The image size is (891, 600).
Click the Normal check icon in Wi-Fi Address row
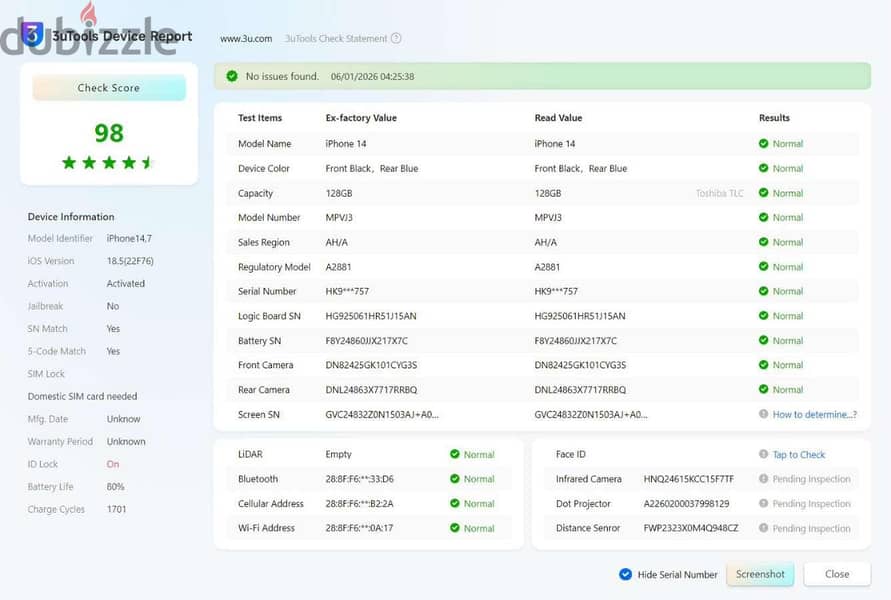pos(455,528)
